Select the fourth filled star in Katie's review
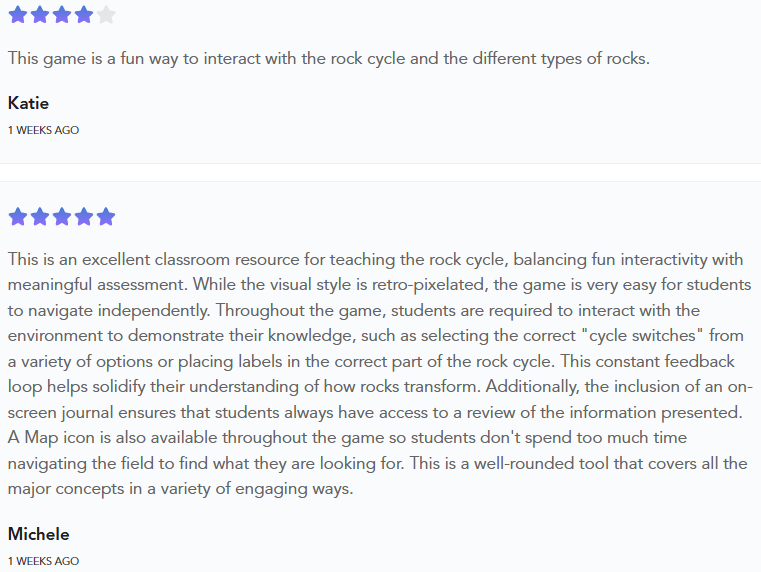The height and width of the screenshot is (572, 761). click(84, 15)
